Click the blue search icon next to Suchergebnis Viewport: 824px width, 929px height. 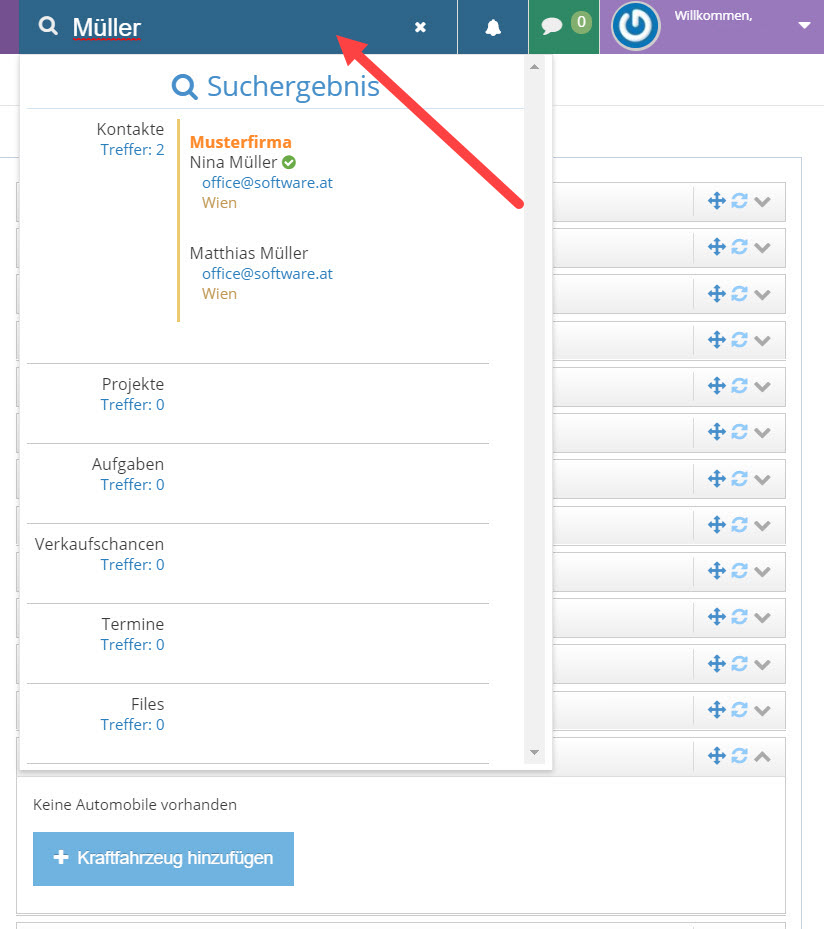[185, 87]
